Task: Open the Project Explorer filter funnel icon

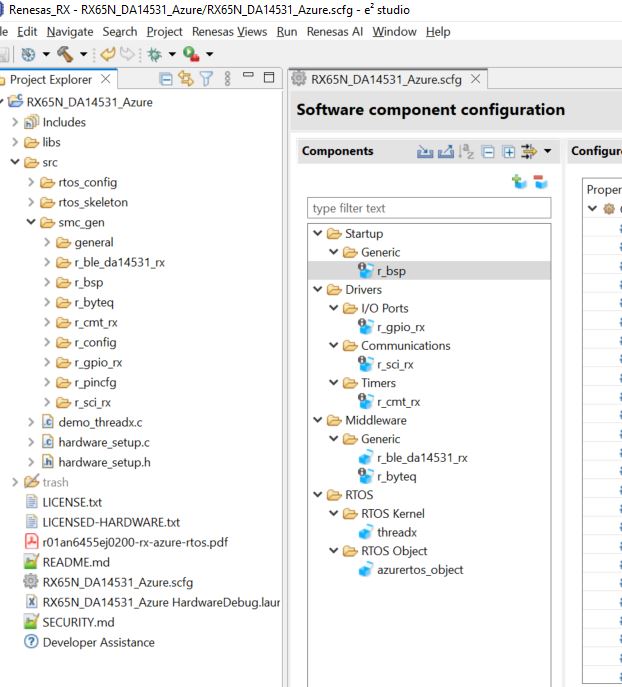Action: (x=206, y=79)
